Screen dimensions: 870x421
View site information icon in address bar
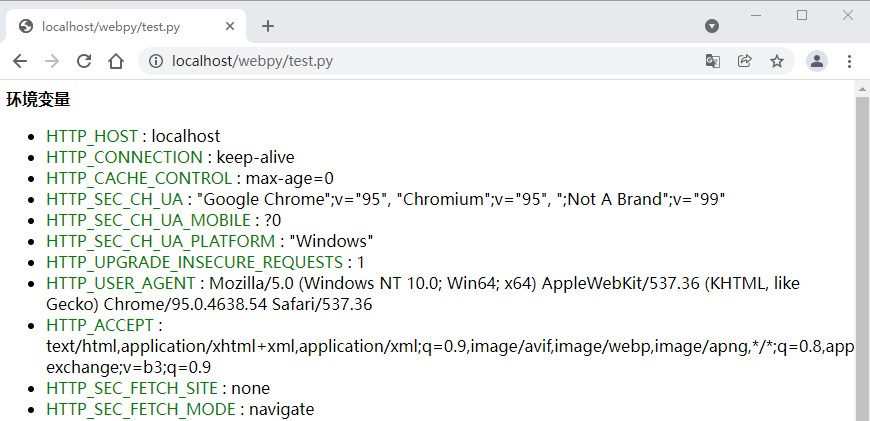[156, 61]
